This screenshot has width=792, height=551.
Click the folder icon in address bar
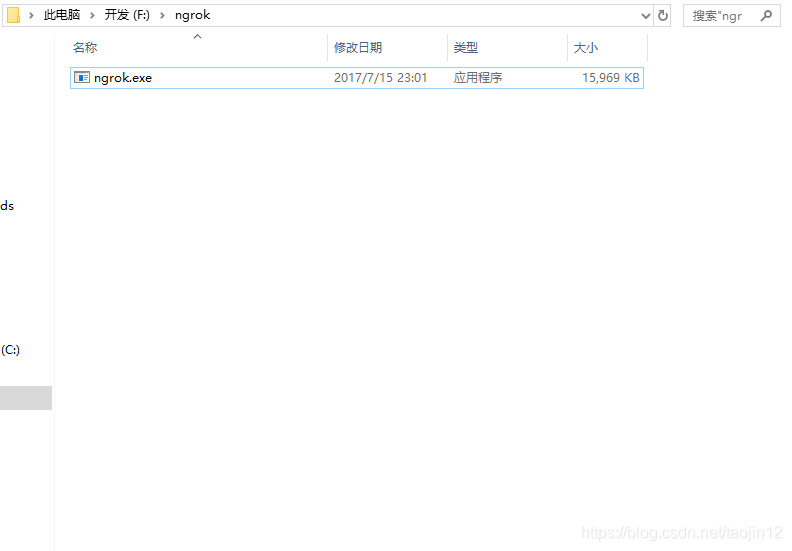[14, 15]
